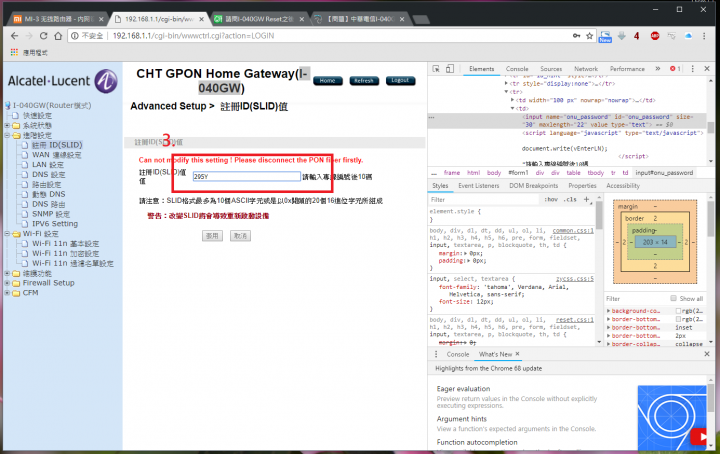
Task: Toggle the DevTools device toolbar icon
Action: [450, 69]
